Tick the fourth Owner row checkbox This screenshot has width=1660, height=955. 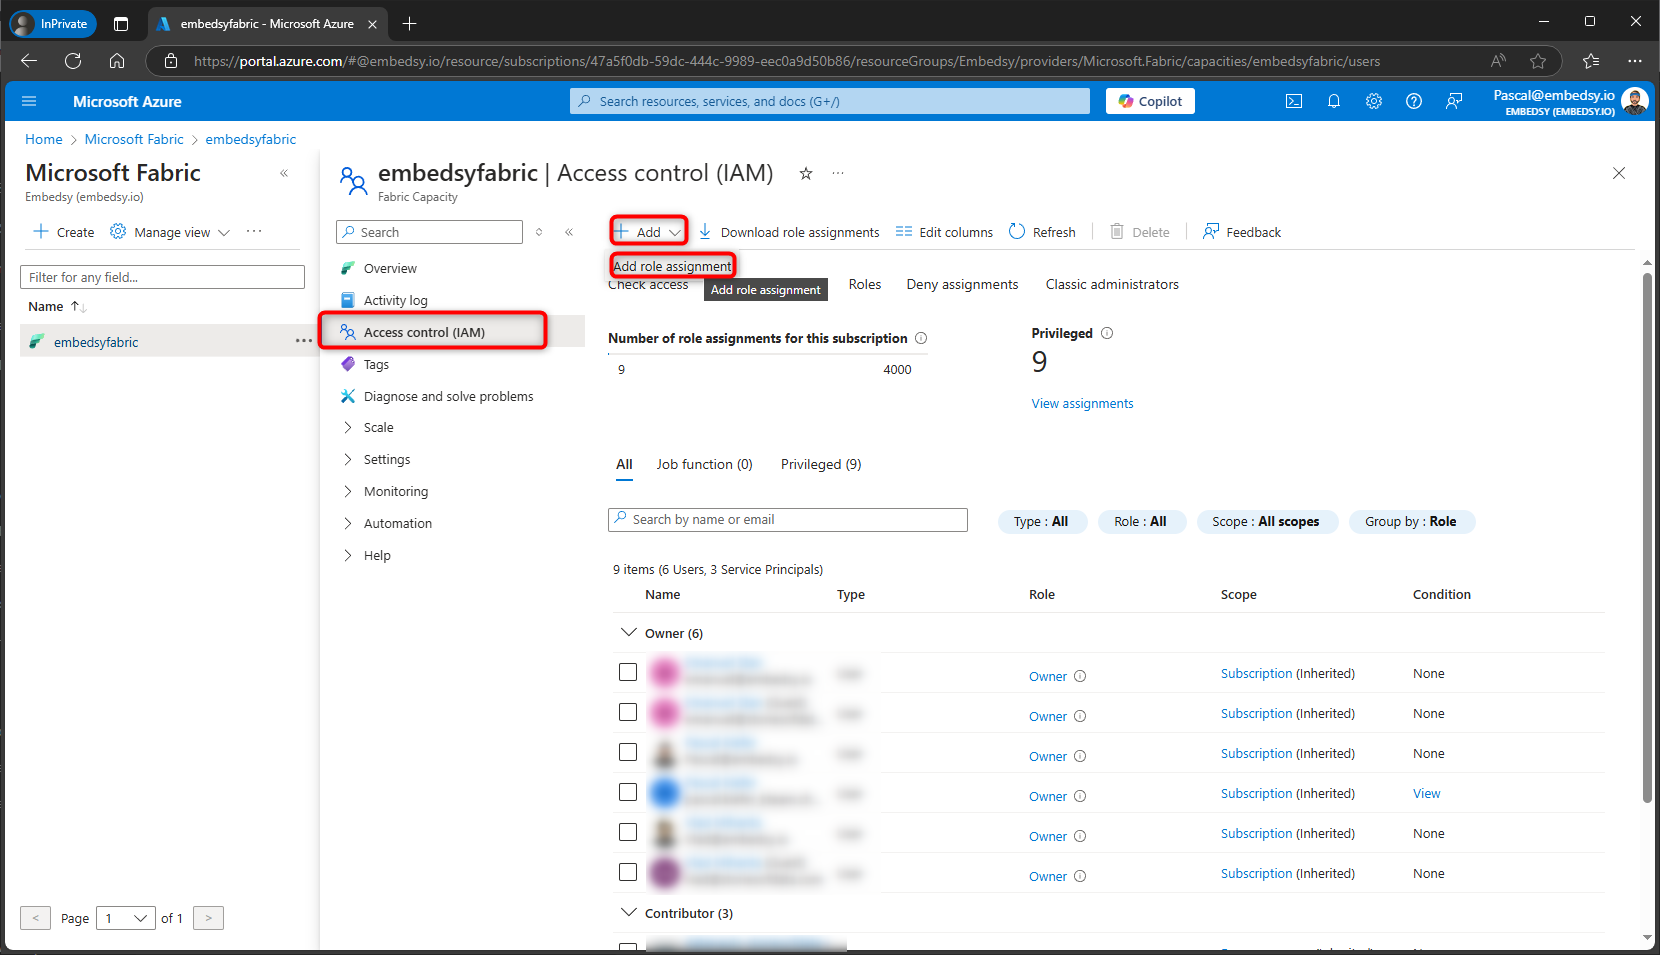tap(628, 792)
